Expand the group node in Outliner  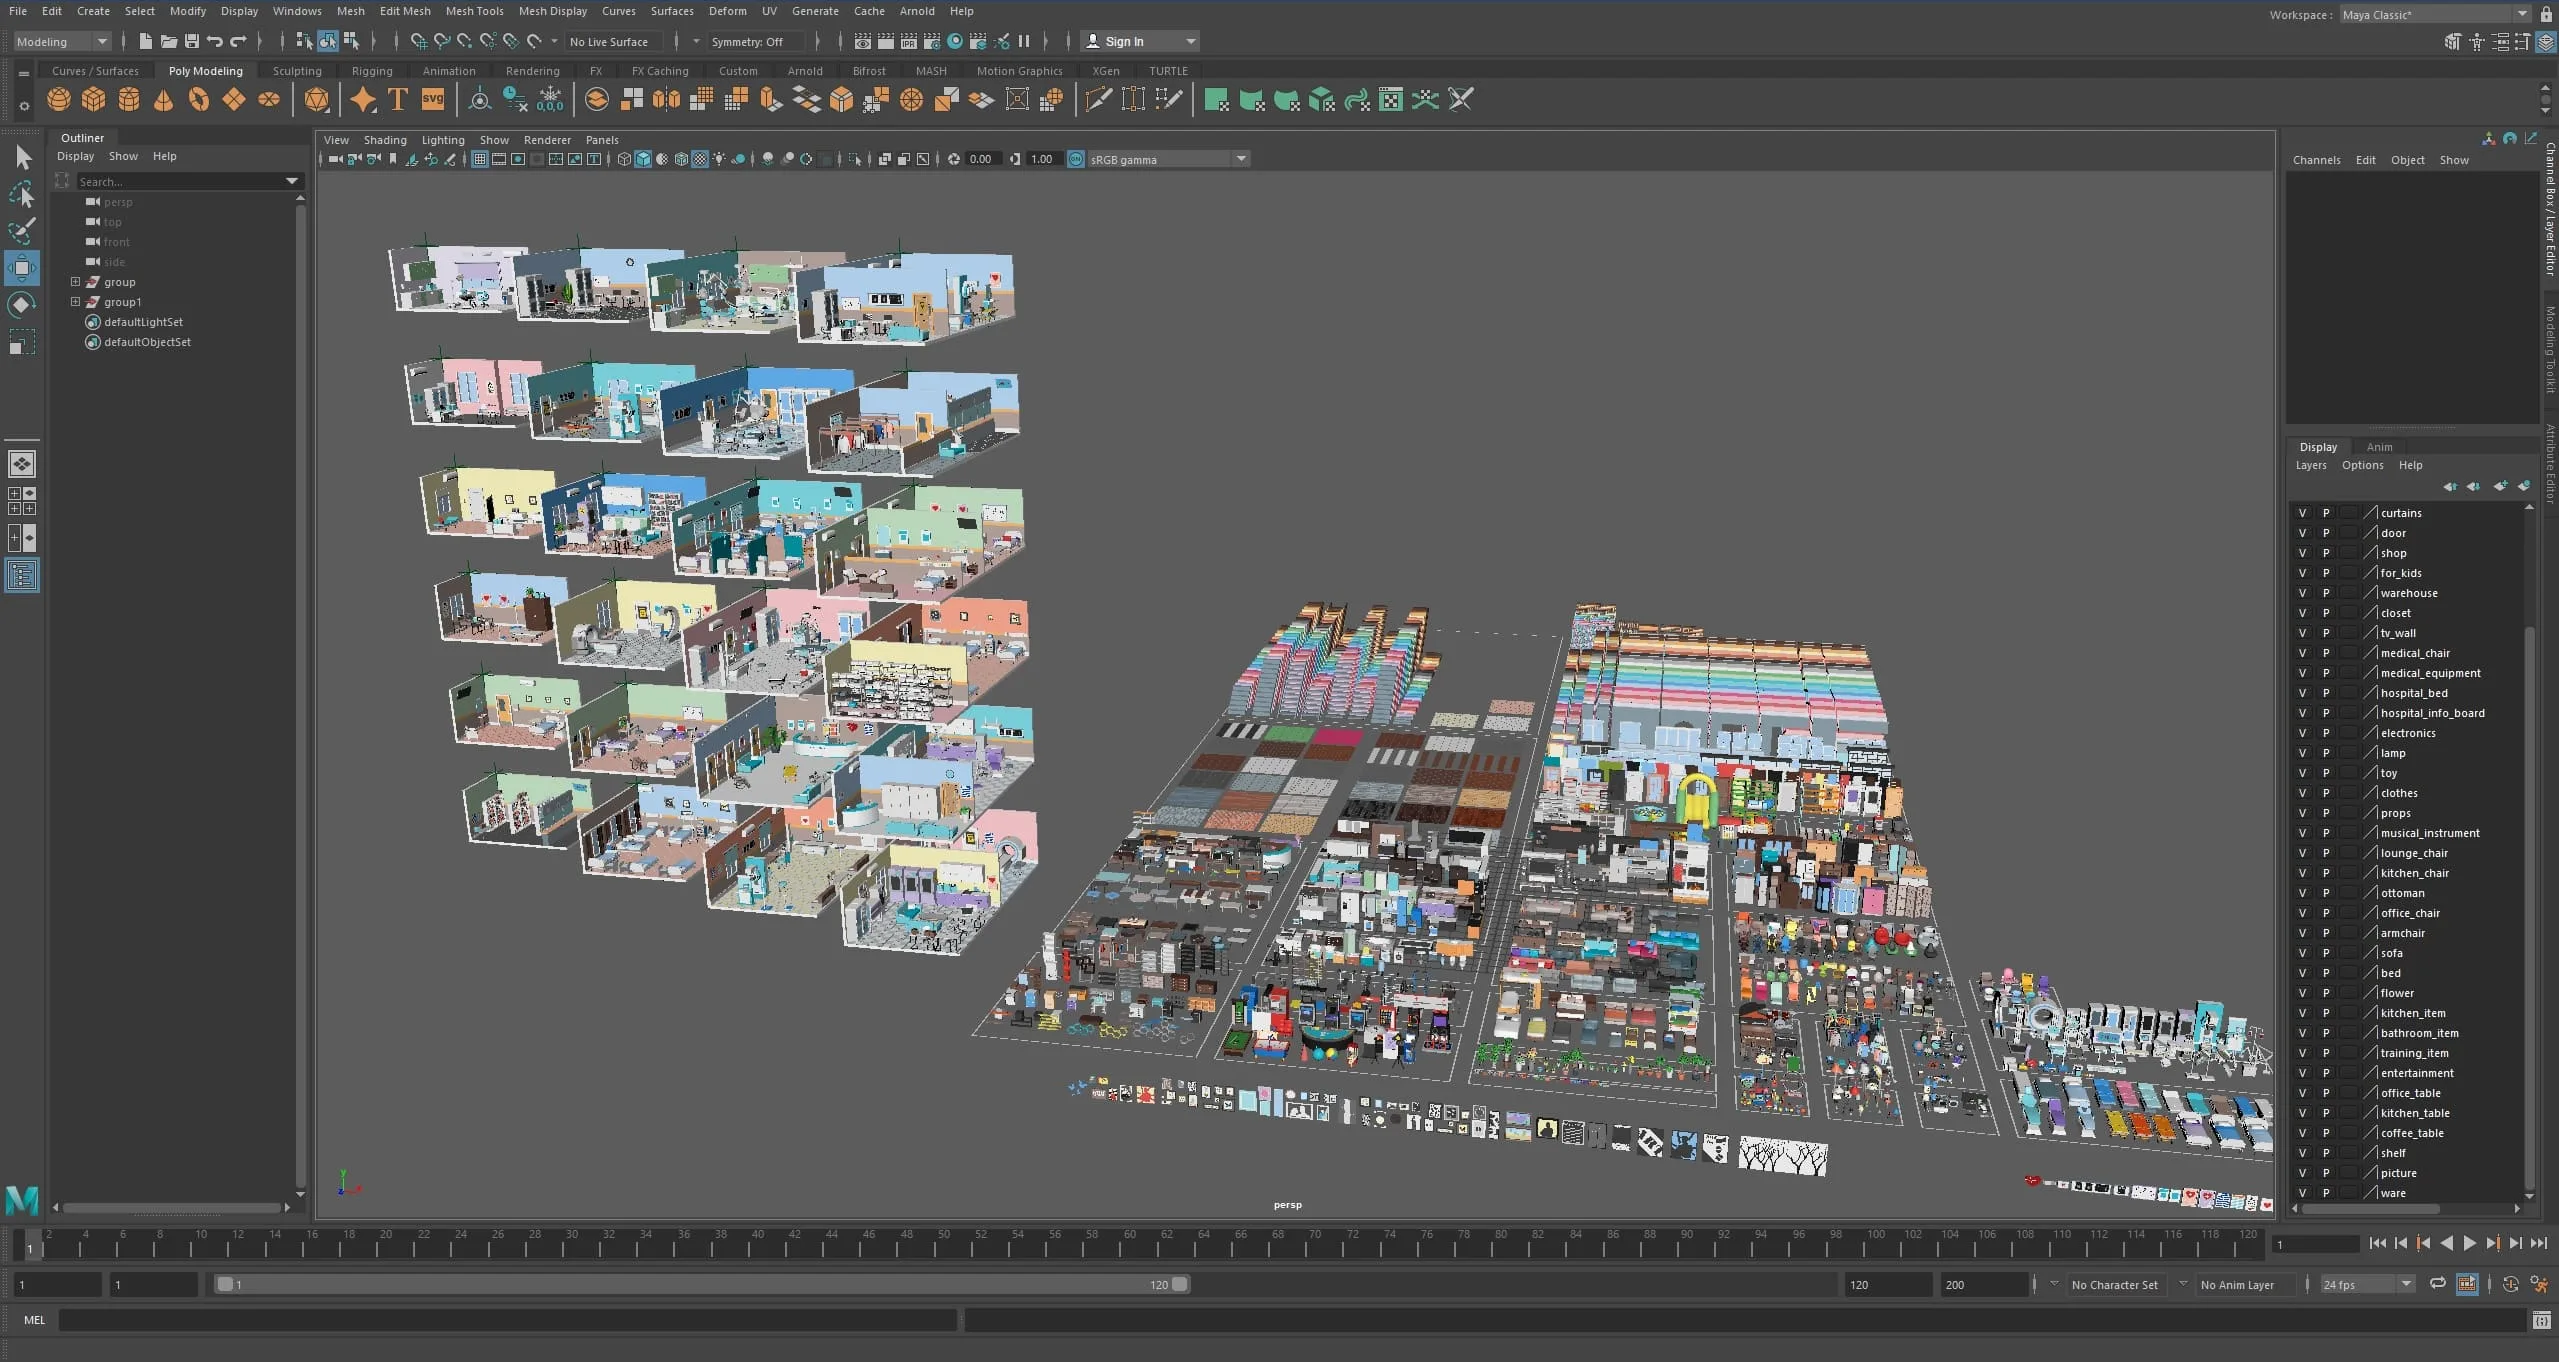[75, 282]
